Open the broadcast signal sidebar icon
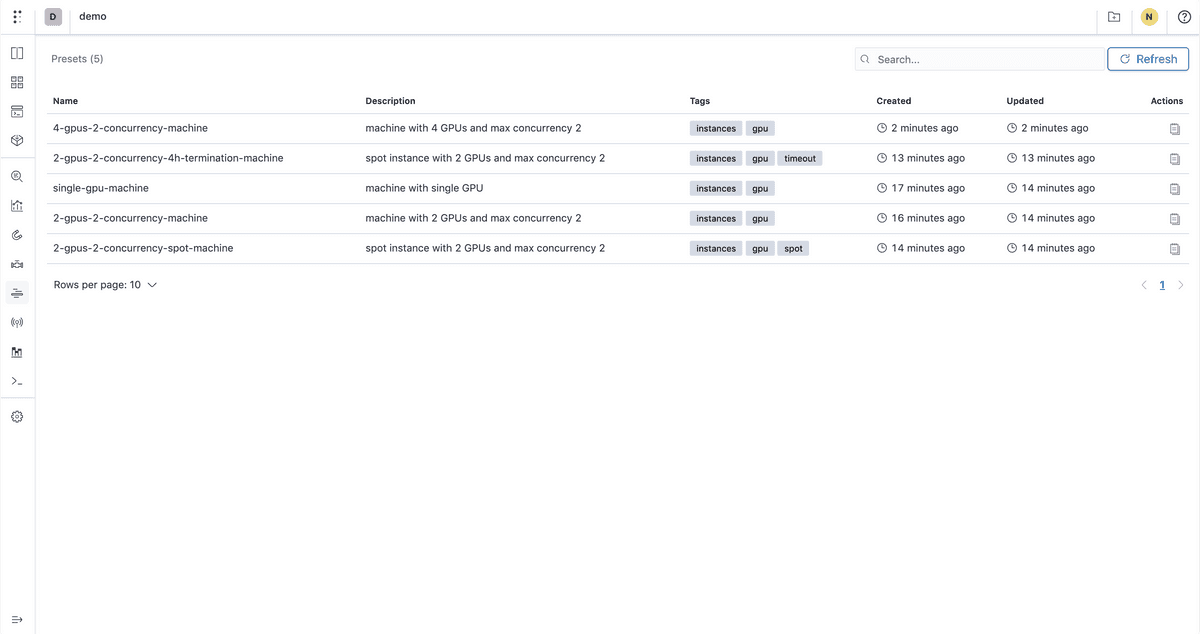The width and height of the screenshot is (1200, 634). click(17, 322)
